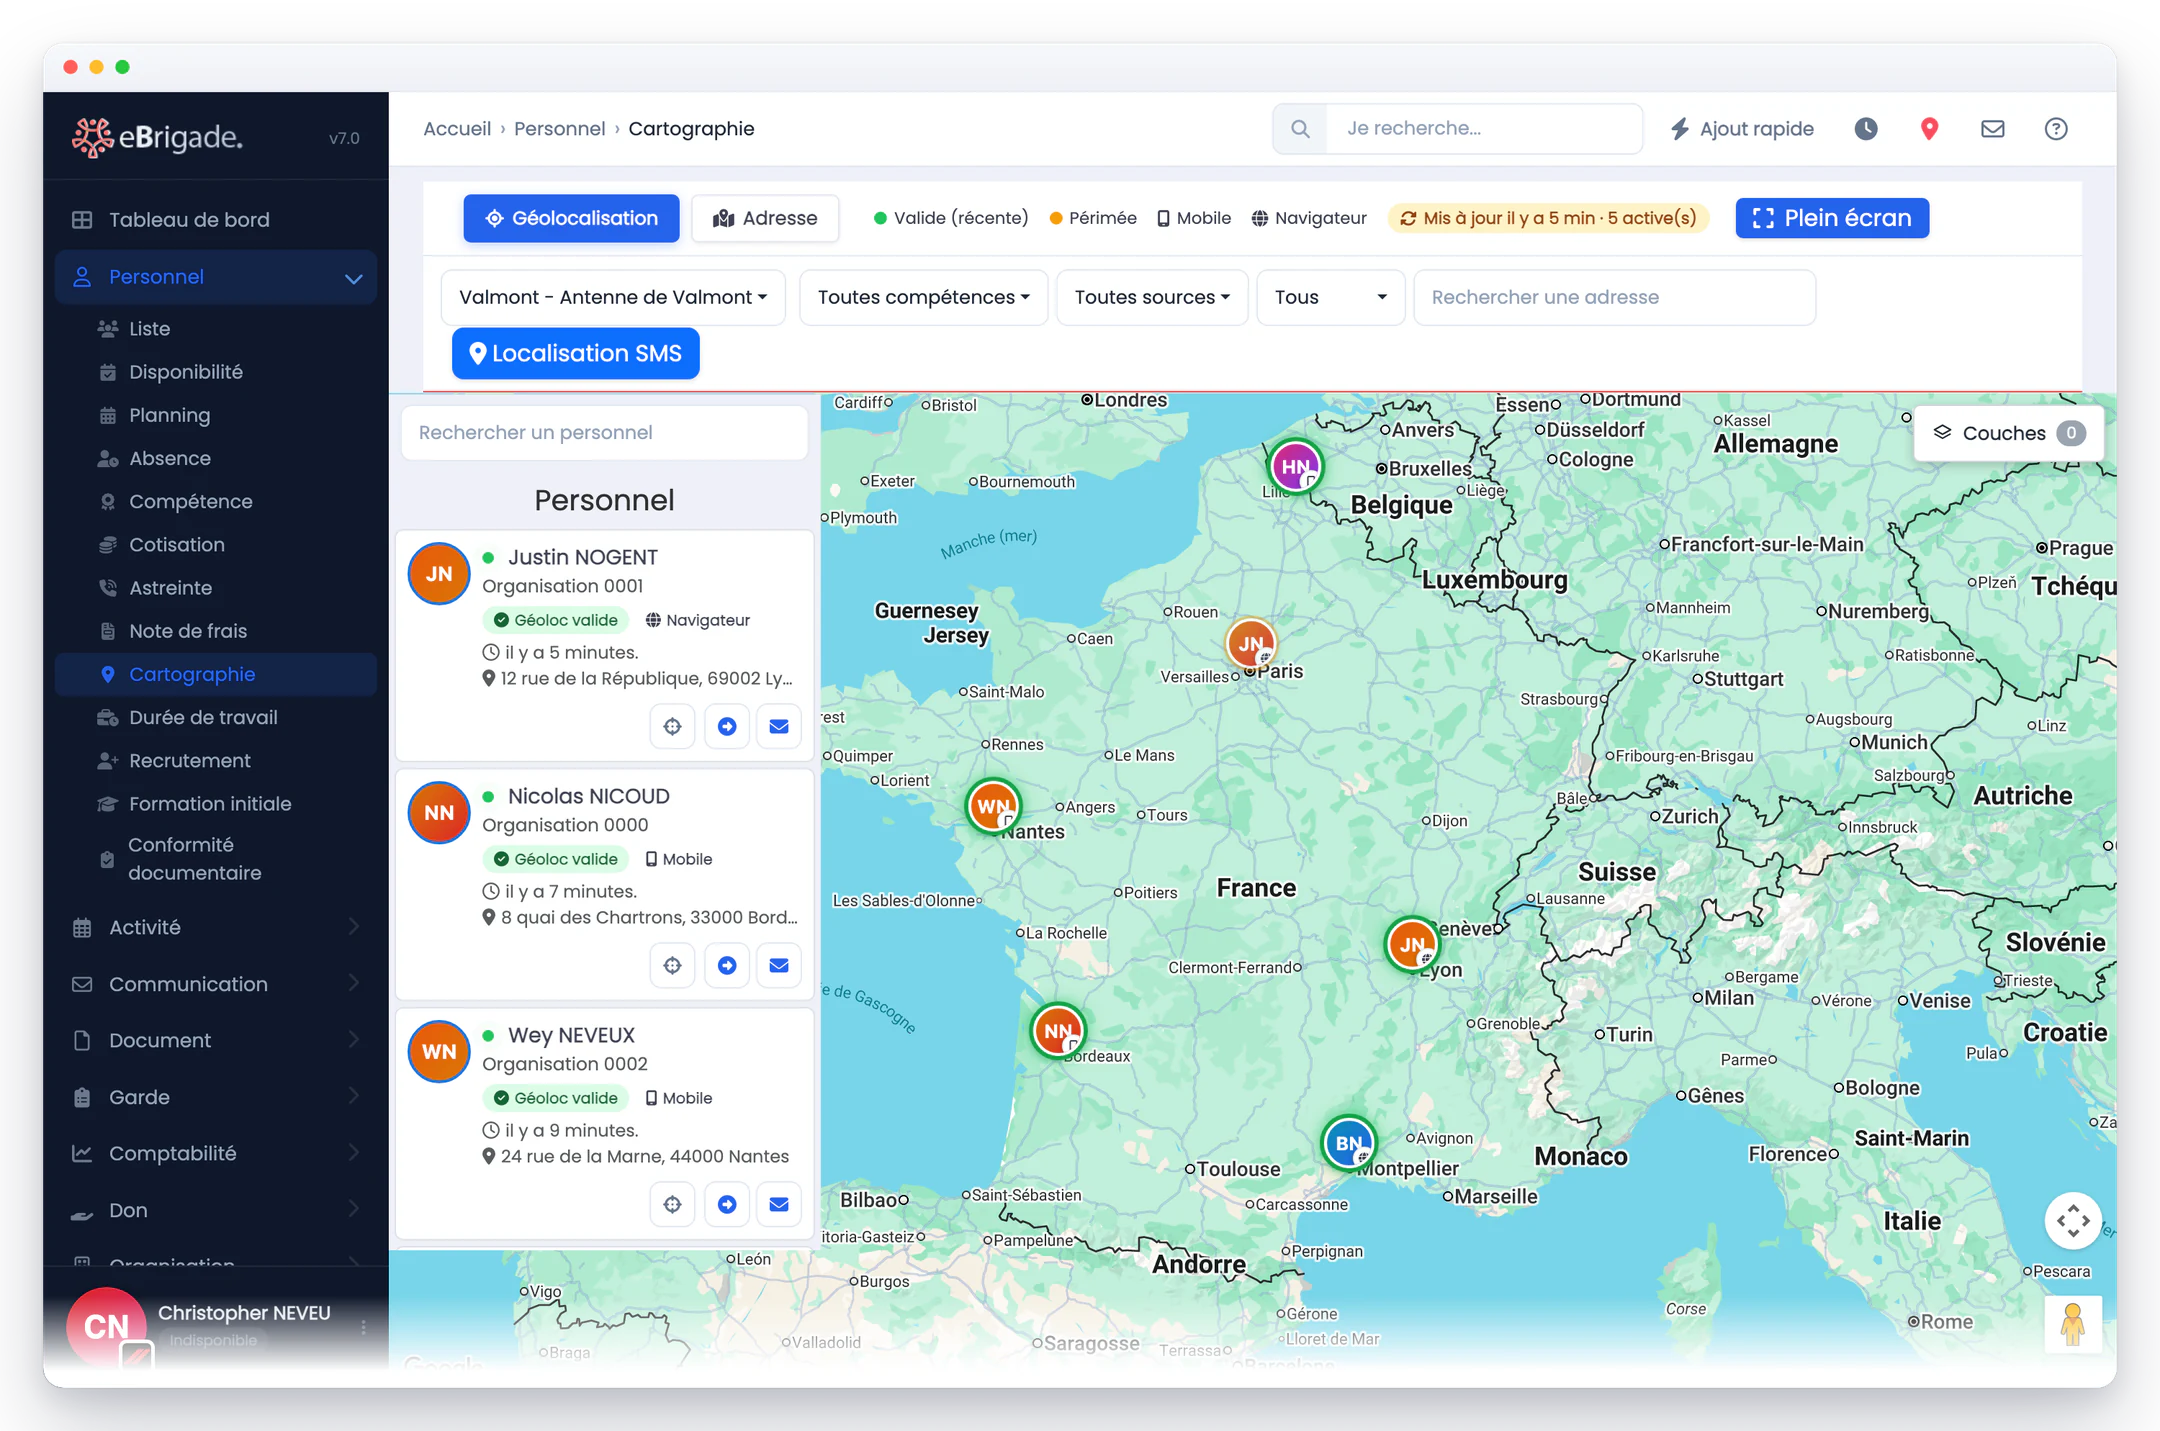
Task: Open Absence menu item
Action: [216, 458]
